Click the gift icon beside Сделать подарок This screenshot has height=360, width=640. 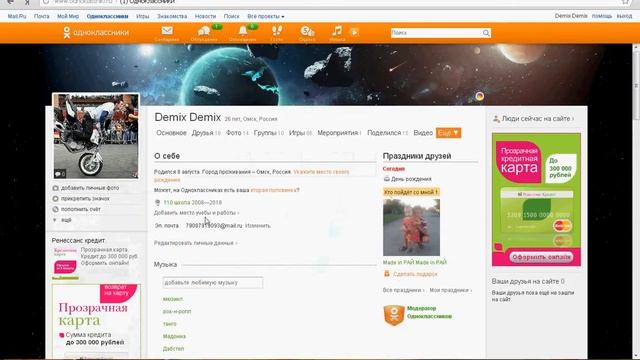click(x=387, y=274)
